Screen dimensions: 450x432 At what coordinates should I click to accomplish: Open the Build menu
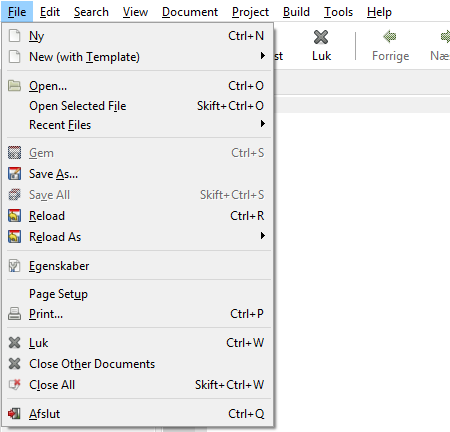tap(296, 12)
